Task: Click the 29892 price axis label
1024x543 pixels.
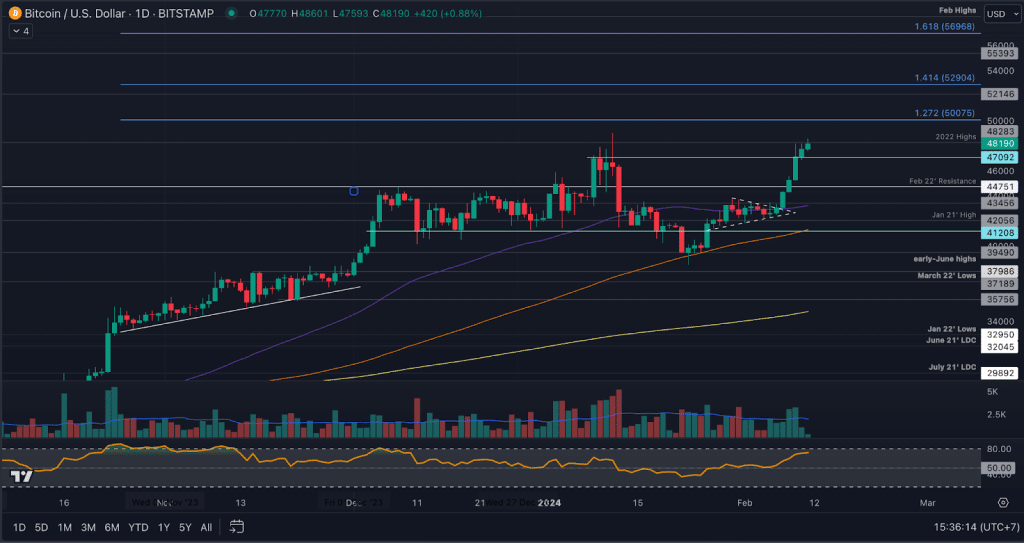Action: (999, 373)
